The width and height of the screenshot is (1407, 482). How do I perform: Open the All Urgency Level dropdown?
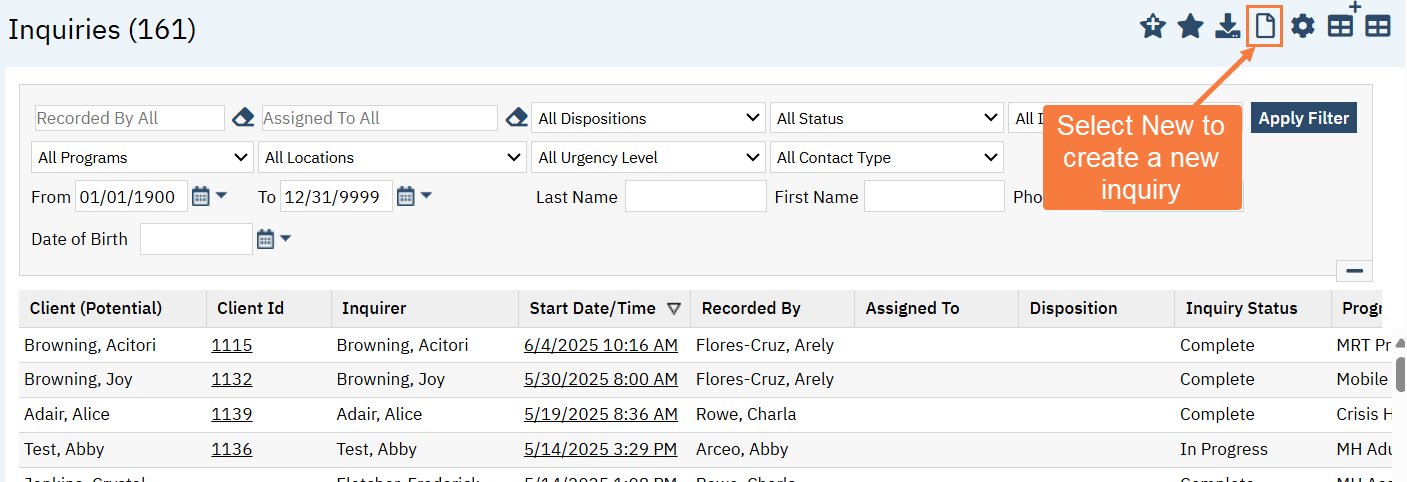[649, 157]
